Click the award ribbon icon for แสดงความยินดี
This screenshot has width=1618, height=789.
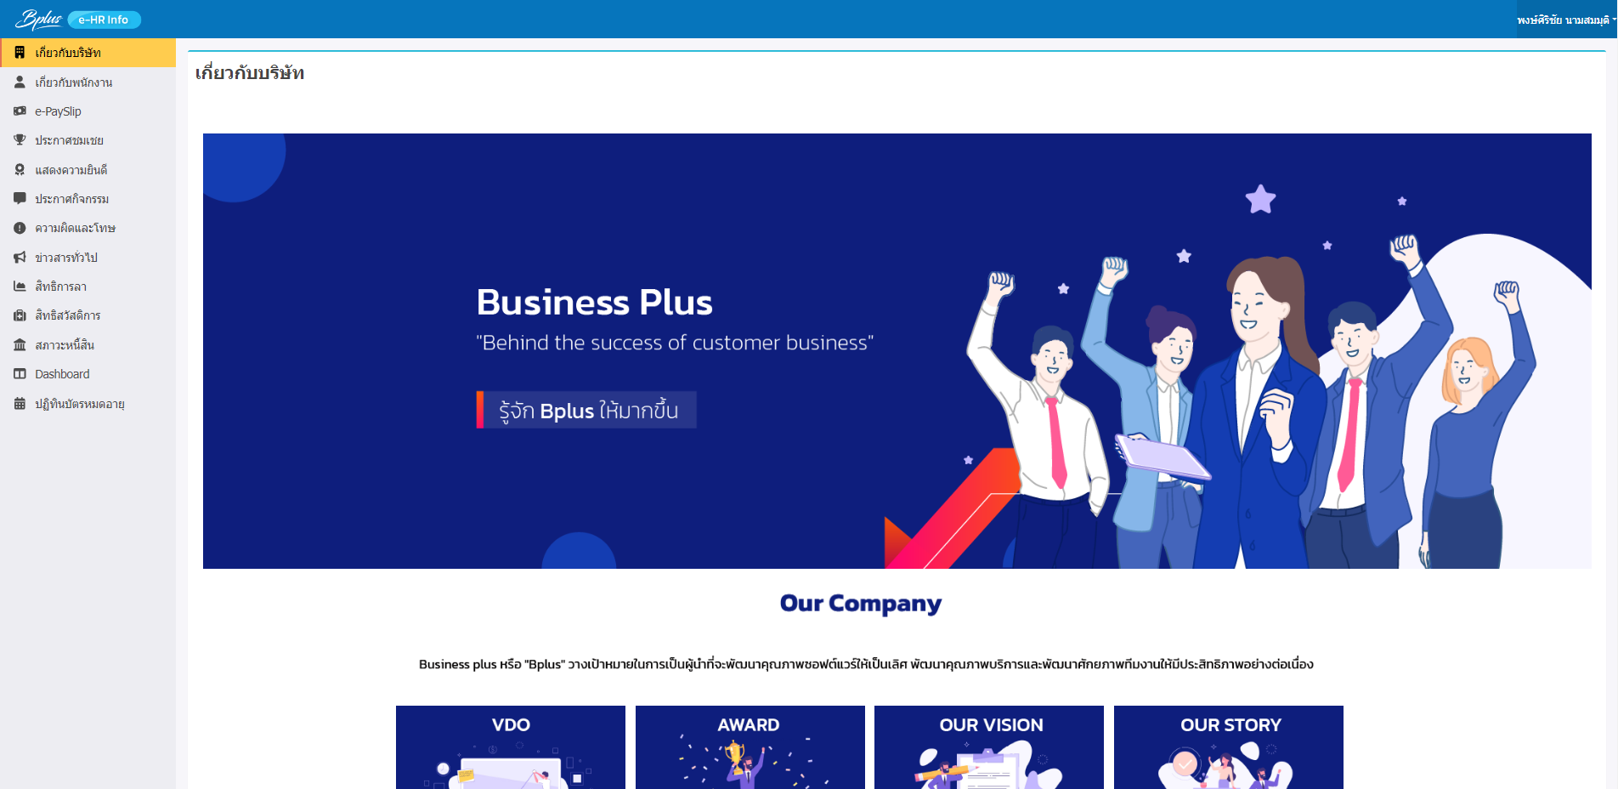point(19,170)
